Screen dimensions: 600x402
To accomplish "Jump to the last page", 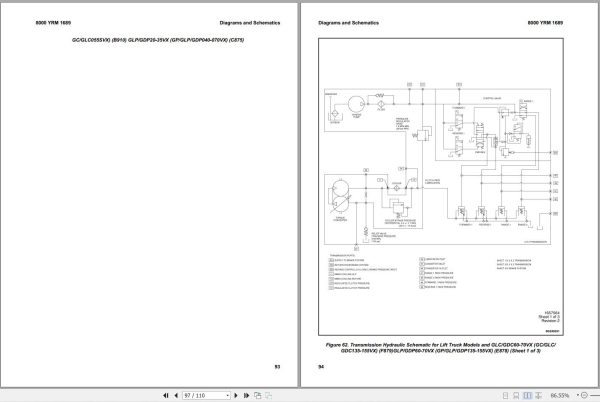I will 246,395.
